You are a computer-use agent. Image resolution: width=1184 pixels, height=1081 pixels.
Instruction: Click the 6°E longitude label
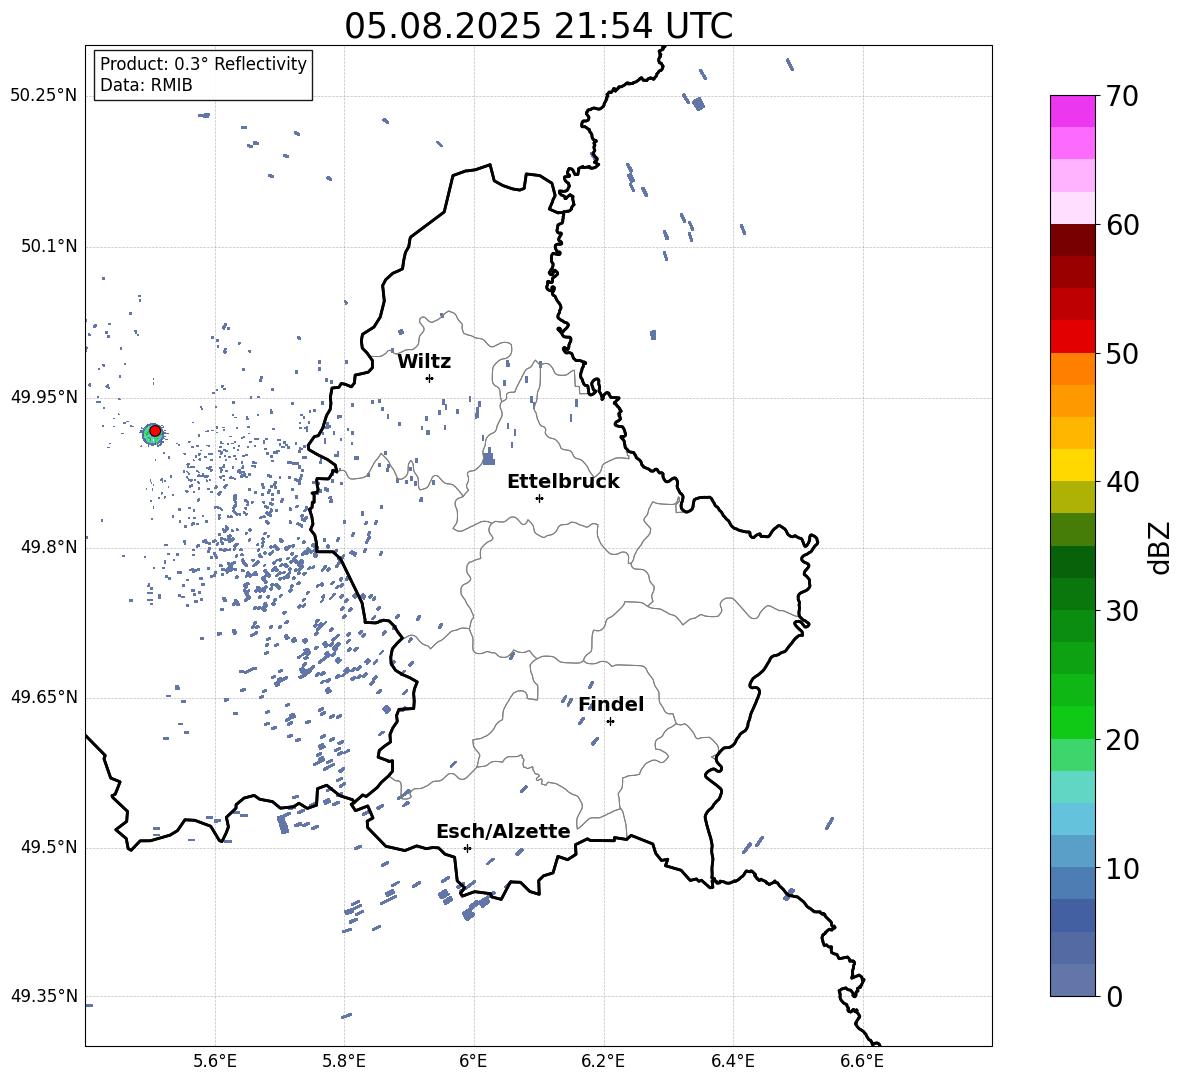pyautogui.click(x=473, y=1061)
